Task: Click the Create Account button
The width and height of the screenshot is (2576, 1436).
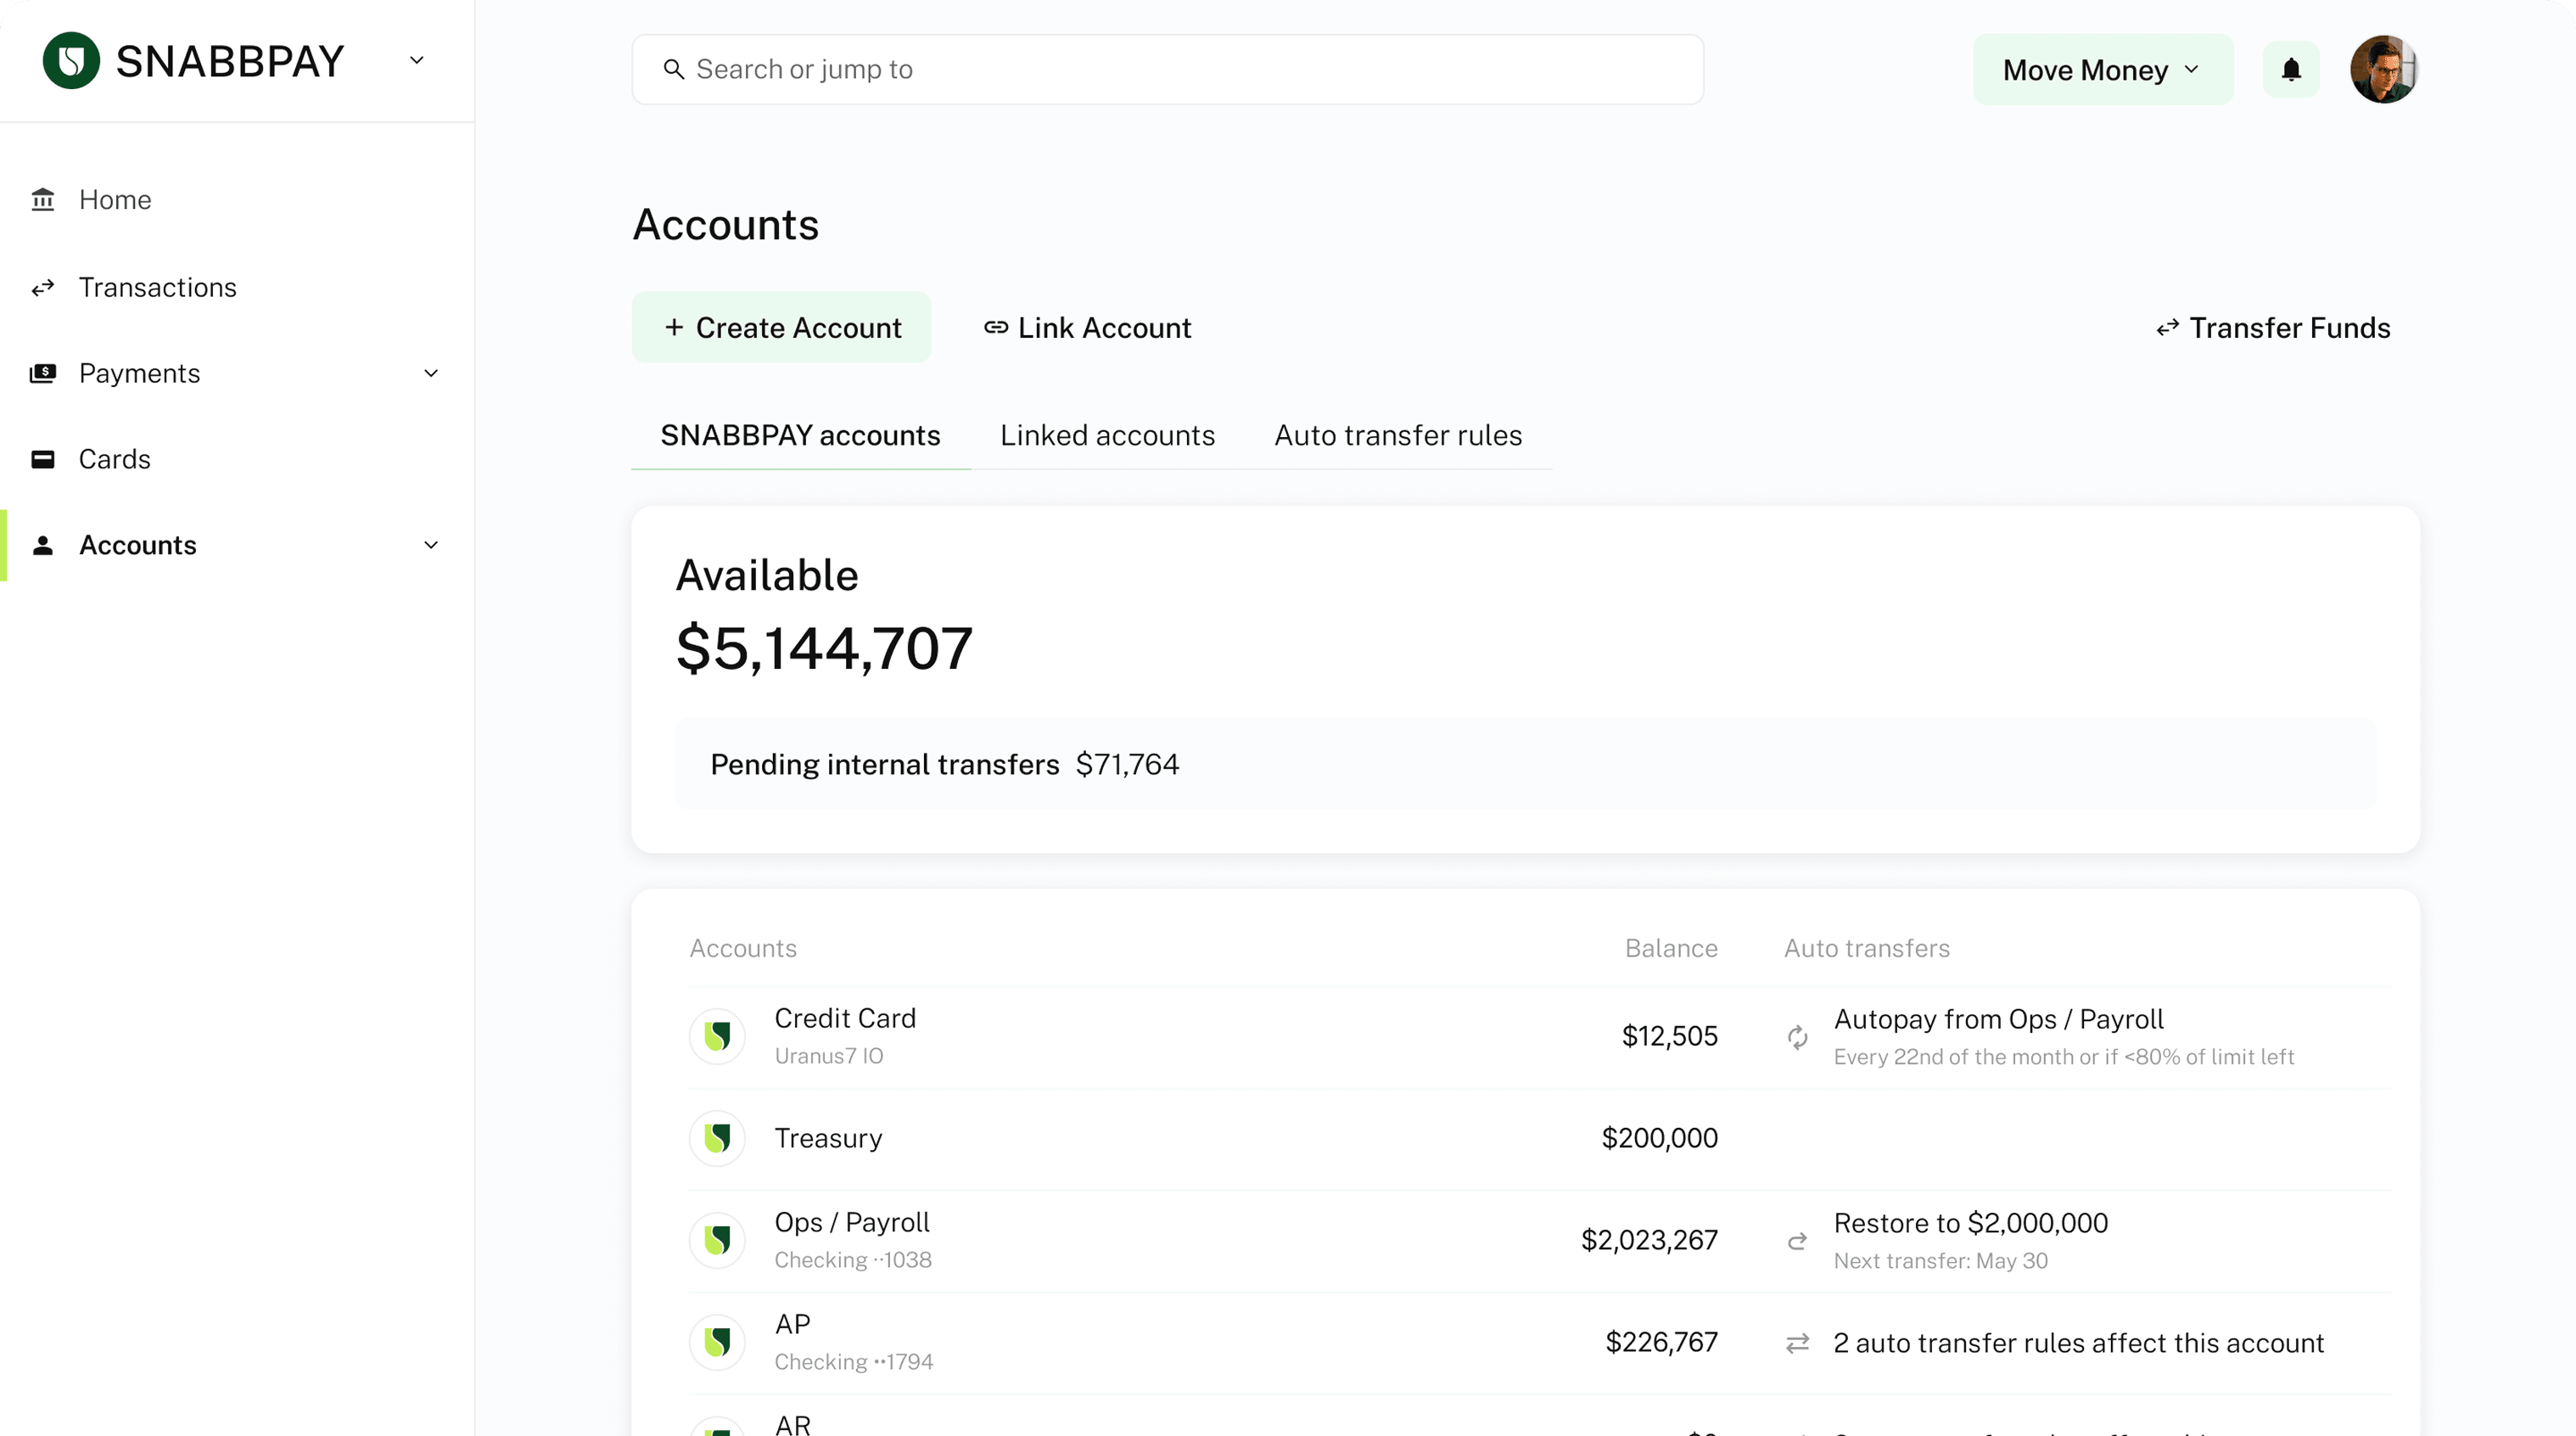Action: click(781, 328)
